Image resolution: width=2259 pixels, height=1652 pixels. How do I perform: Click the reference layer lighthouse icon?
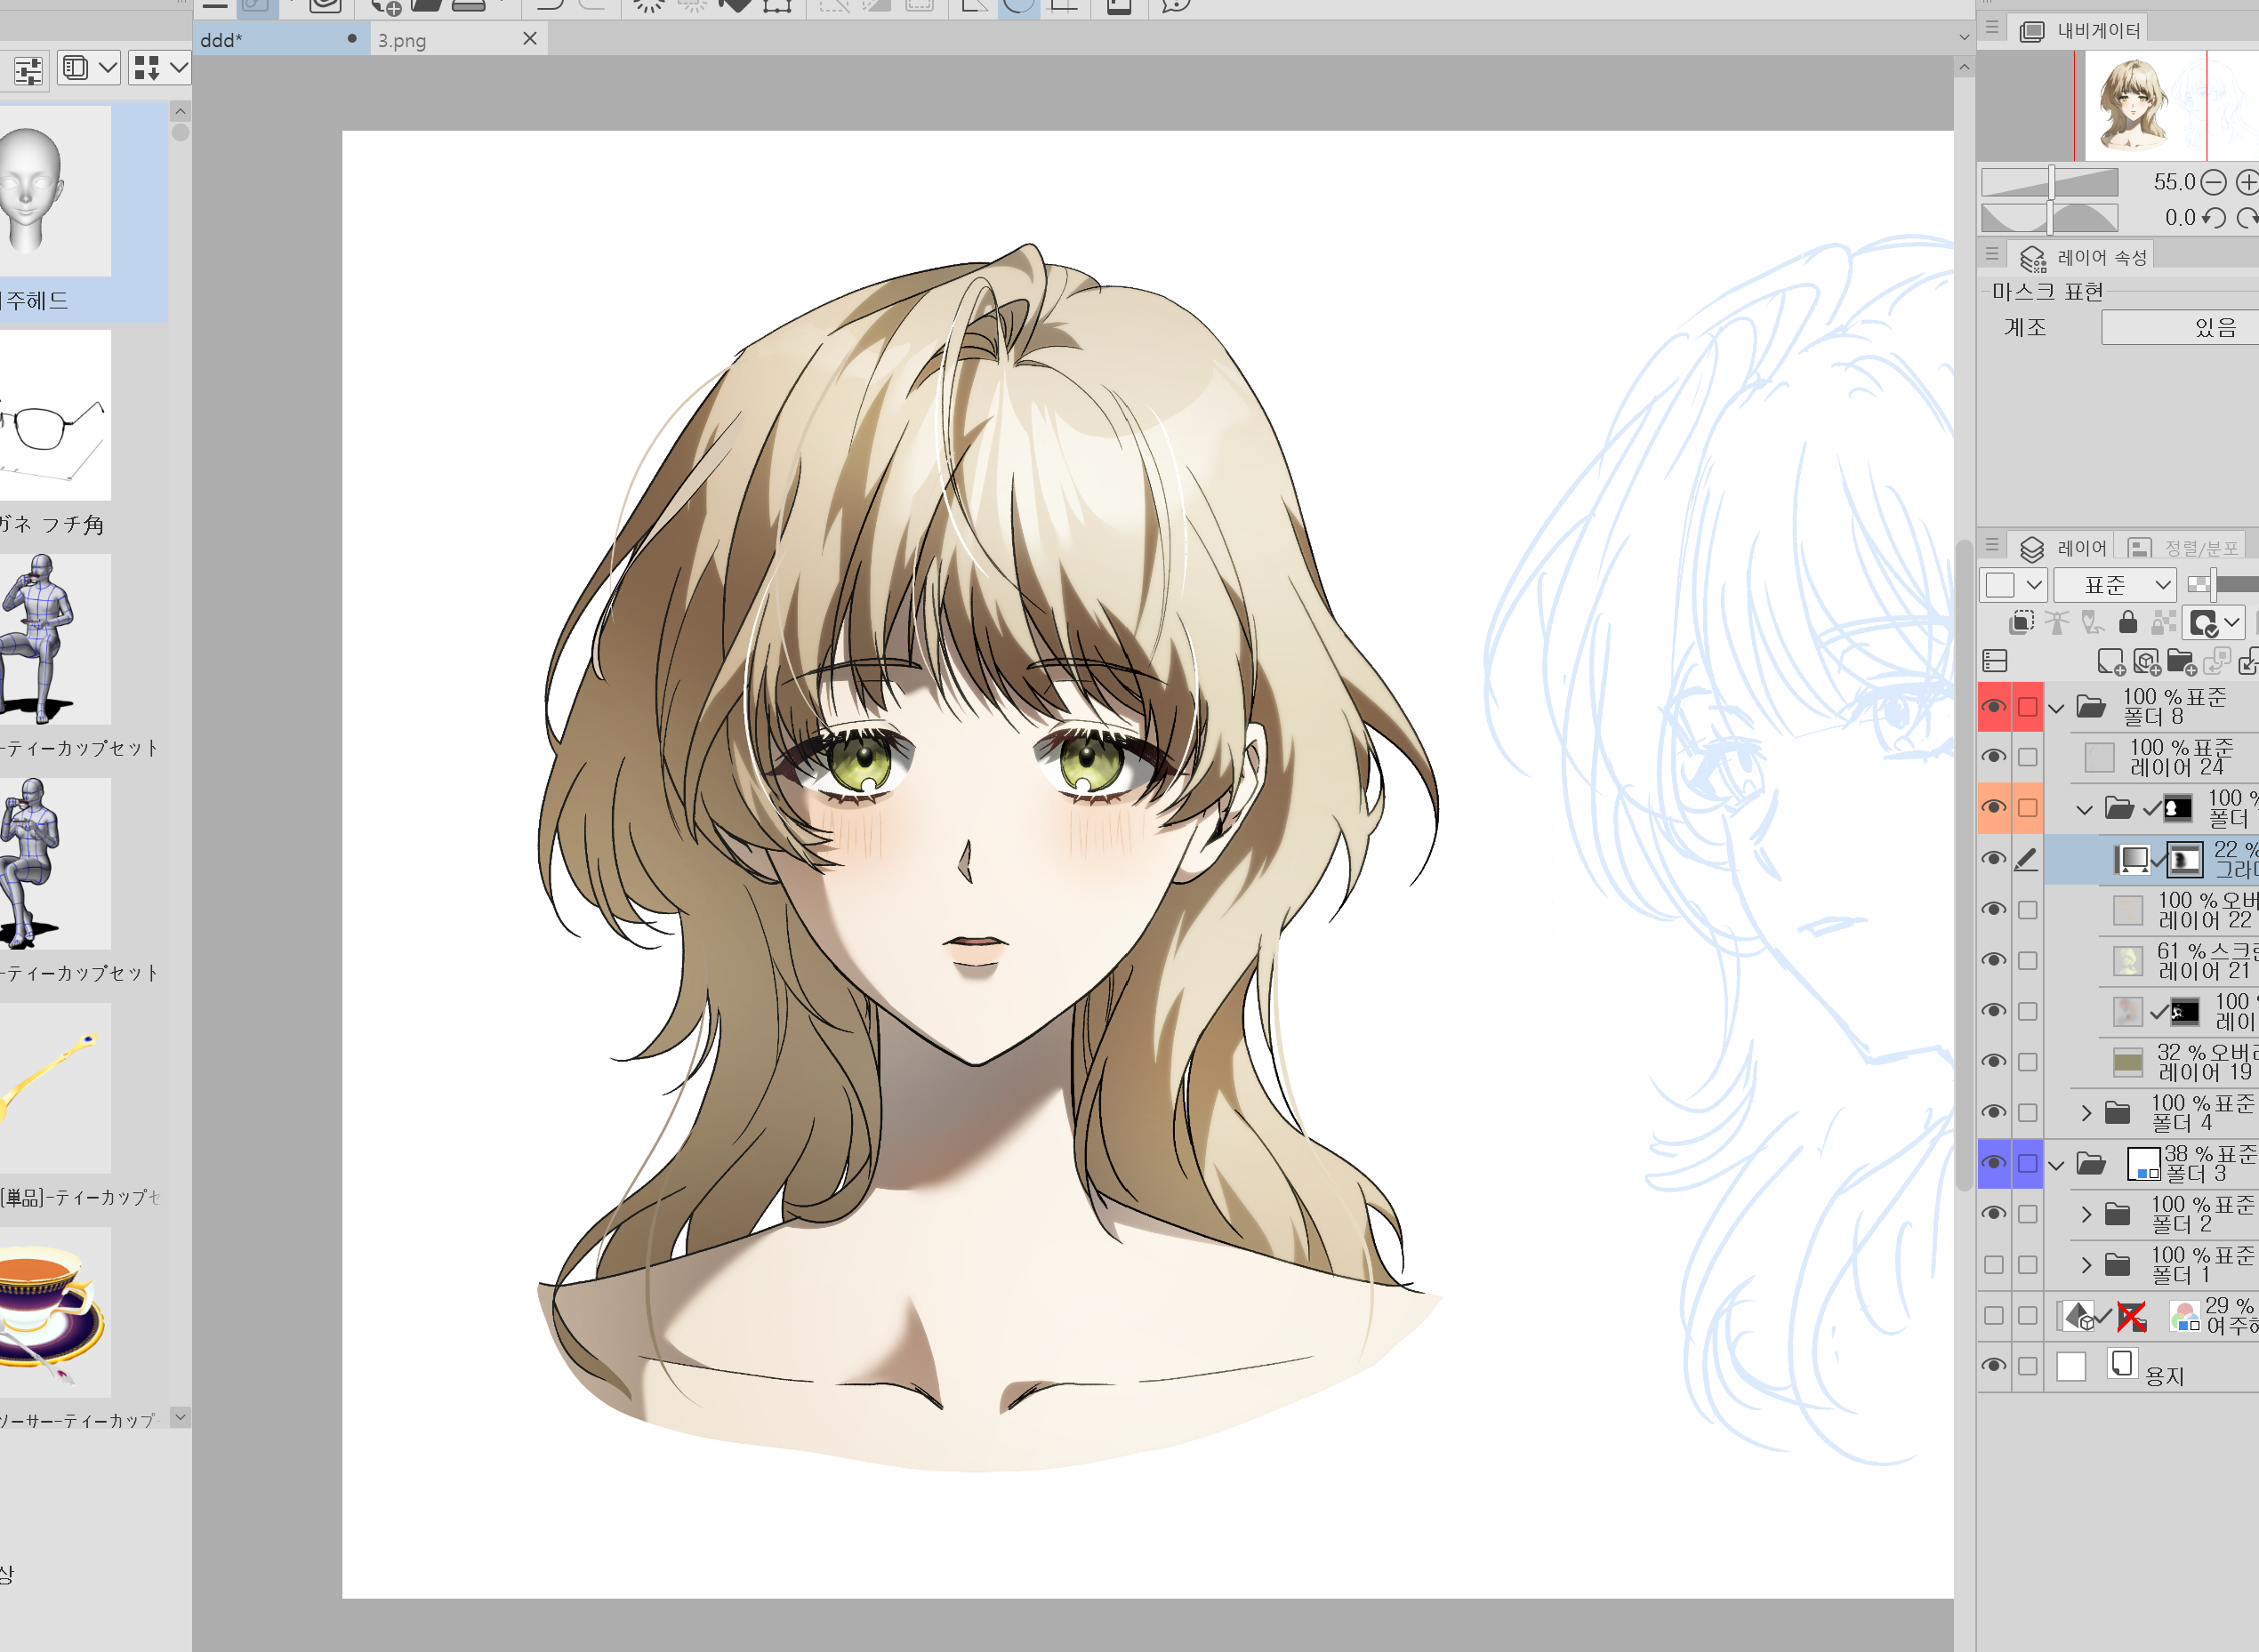tap(2057, 622)
